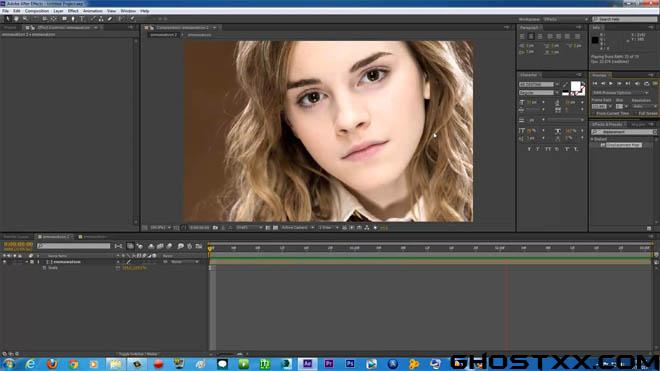
Task: Click the Play button in Preview panel
Action: click(x=611, y=84)
